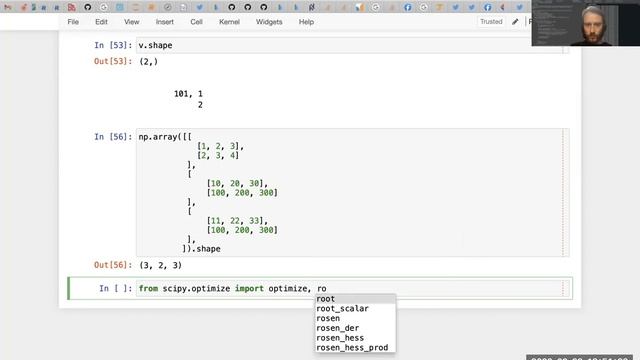Open the Cell menu
The height and width of the screenshot is (360, 640).
(196, 22)
